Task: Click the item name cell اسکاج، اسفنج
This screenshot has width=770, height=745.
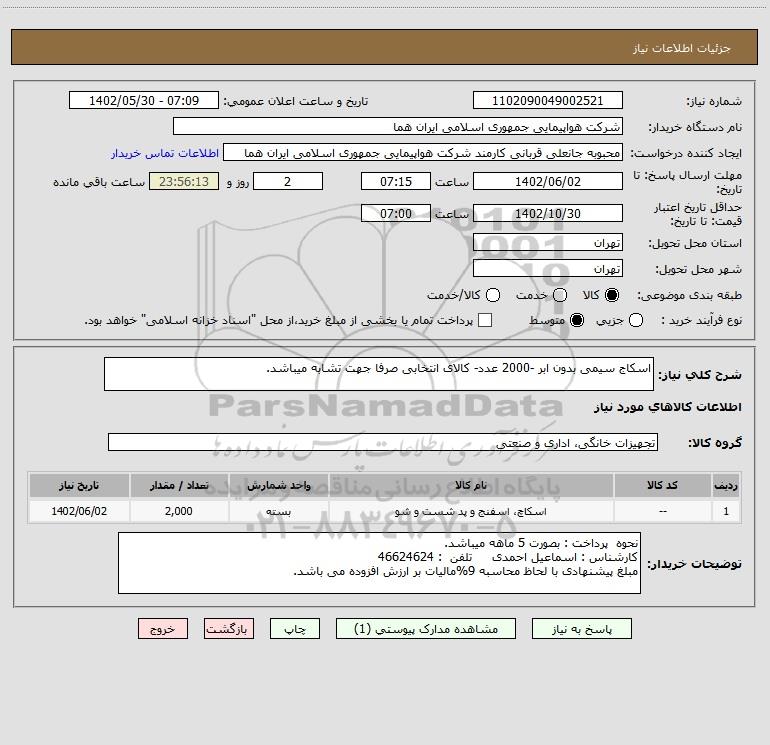Action: pos(471,511)
